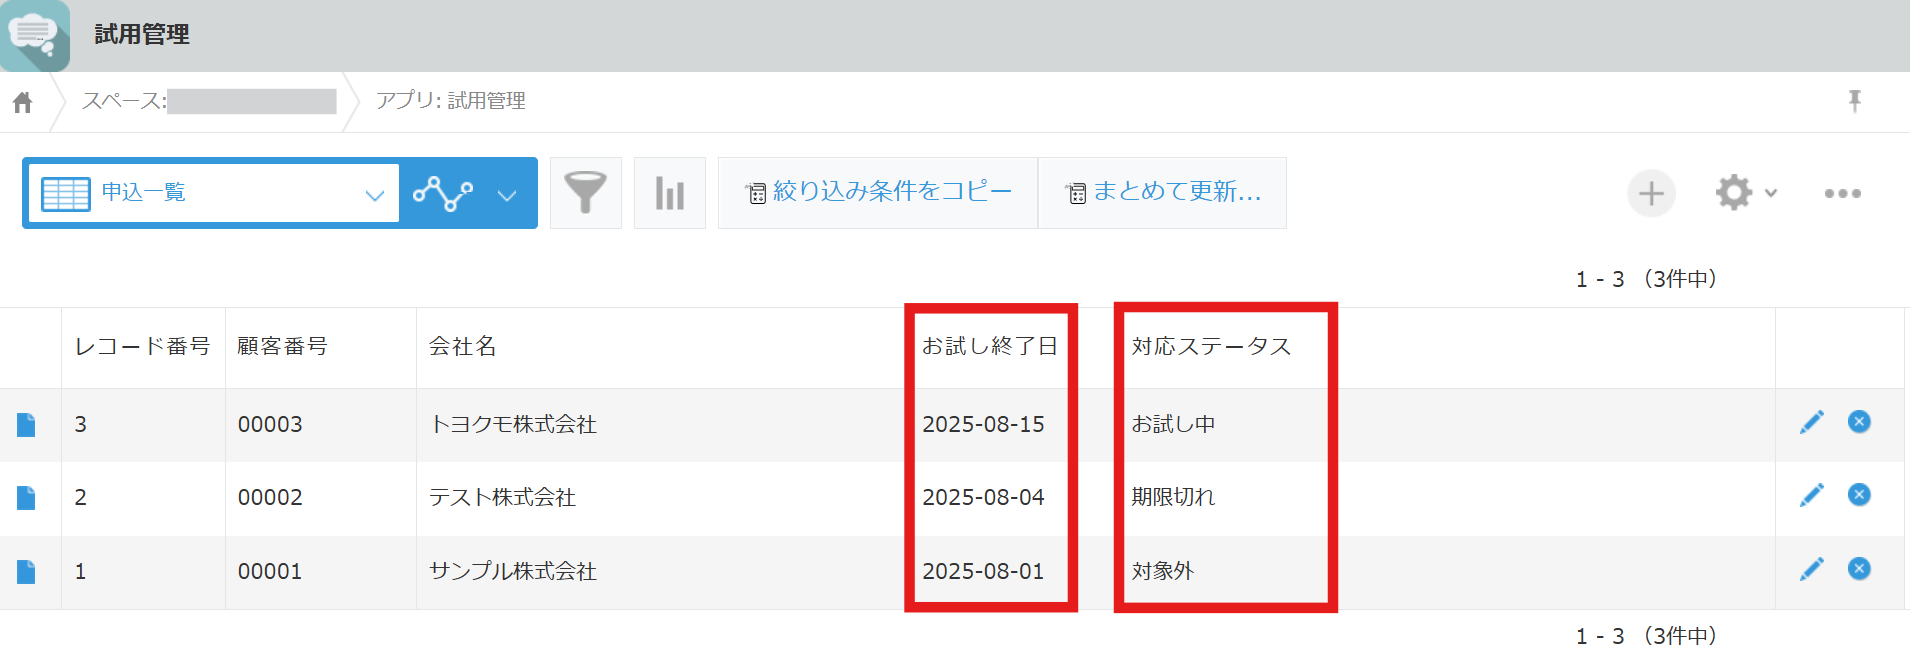Click the 絞り込み条件をコピー button
This screenshot has height=661, width=1910.
[x=878, y=192]
